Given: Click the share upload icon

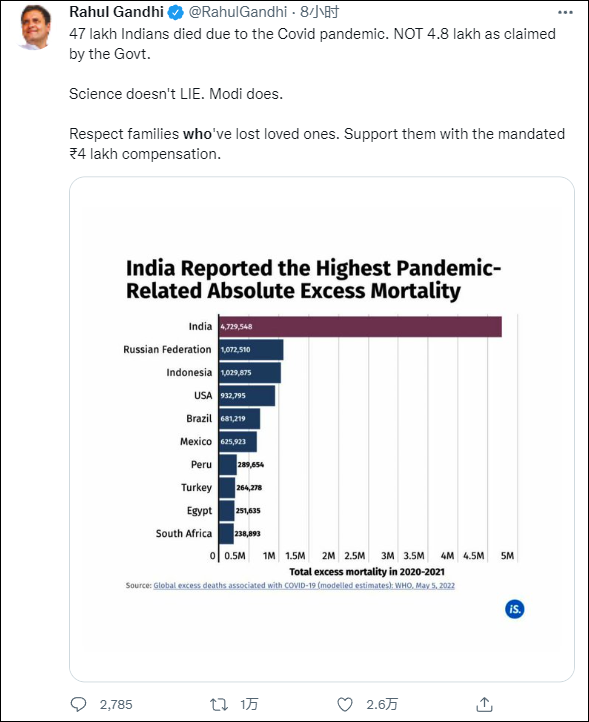Looking at the screenshot, I should point(484,704).
